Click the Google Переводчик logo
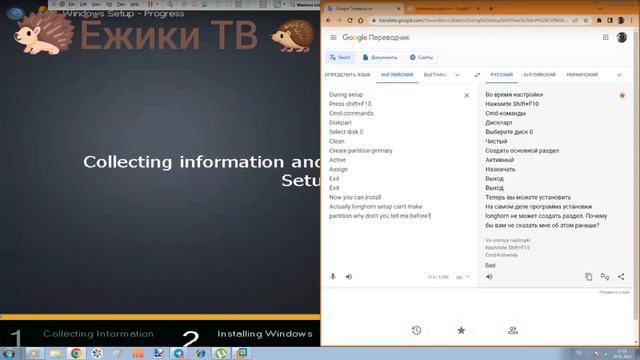The image size is (640, 360). point(376,38)
